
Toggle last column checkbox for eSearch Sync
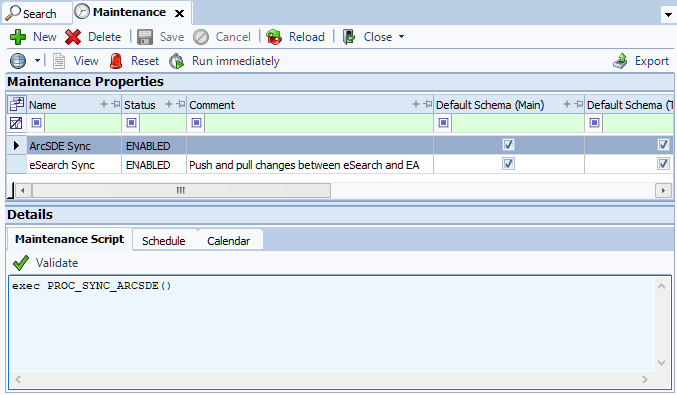pyautogui.click(x=664, y=164)
